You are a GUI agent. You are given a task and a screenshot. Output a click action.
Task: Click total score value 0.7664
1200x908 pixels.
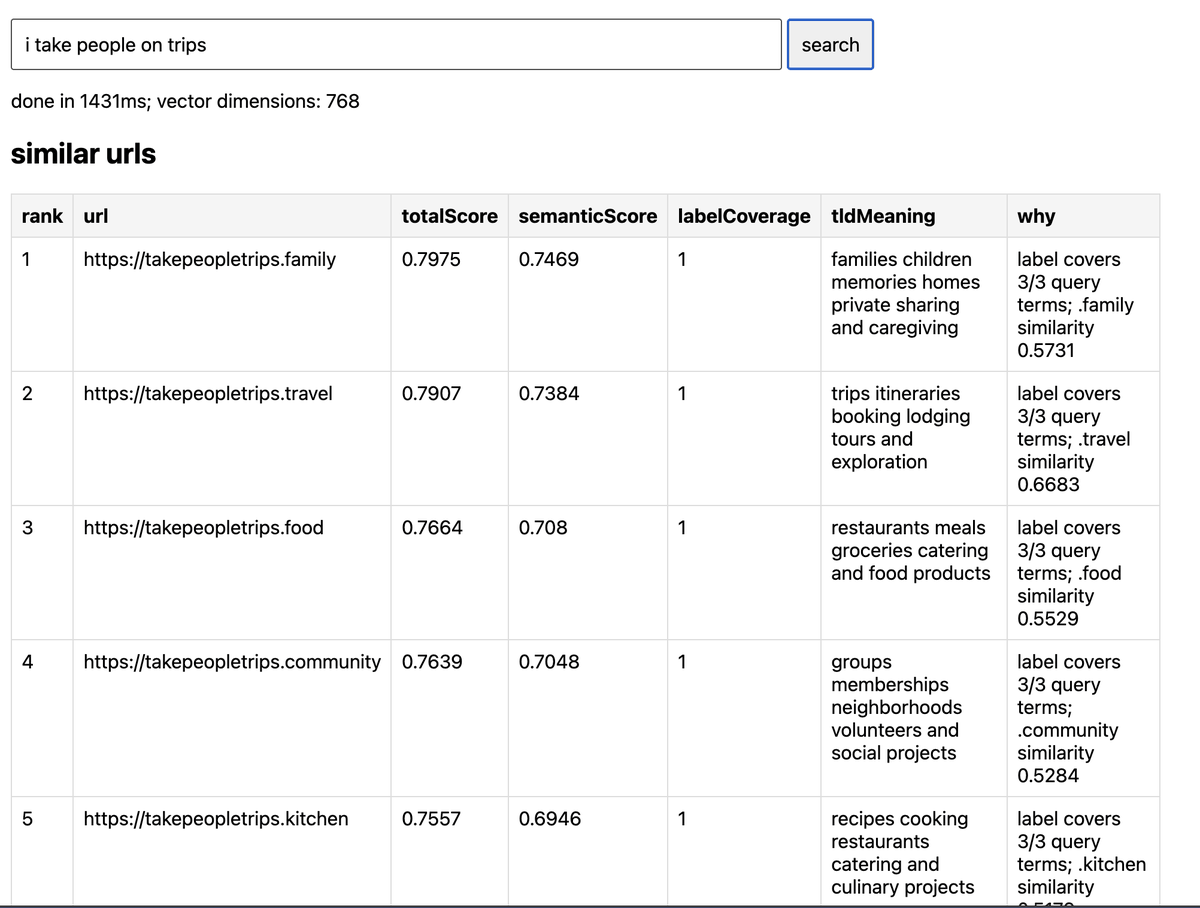pyautogui.click(x=432, y=528)
